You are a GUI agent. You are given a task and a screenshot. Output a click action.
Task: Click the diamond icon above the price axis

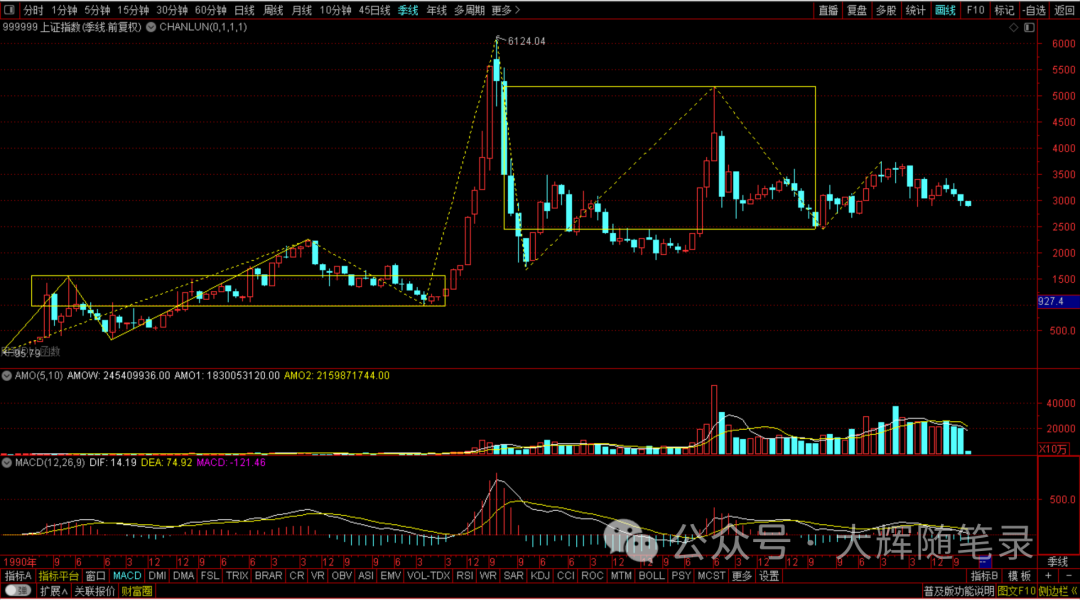coord(1013,28)
